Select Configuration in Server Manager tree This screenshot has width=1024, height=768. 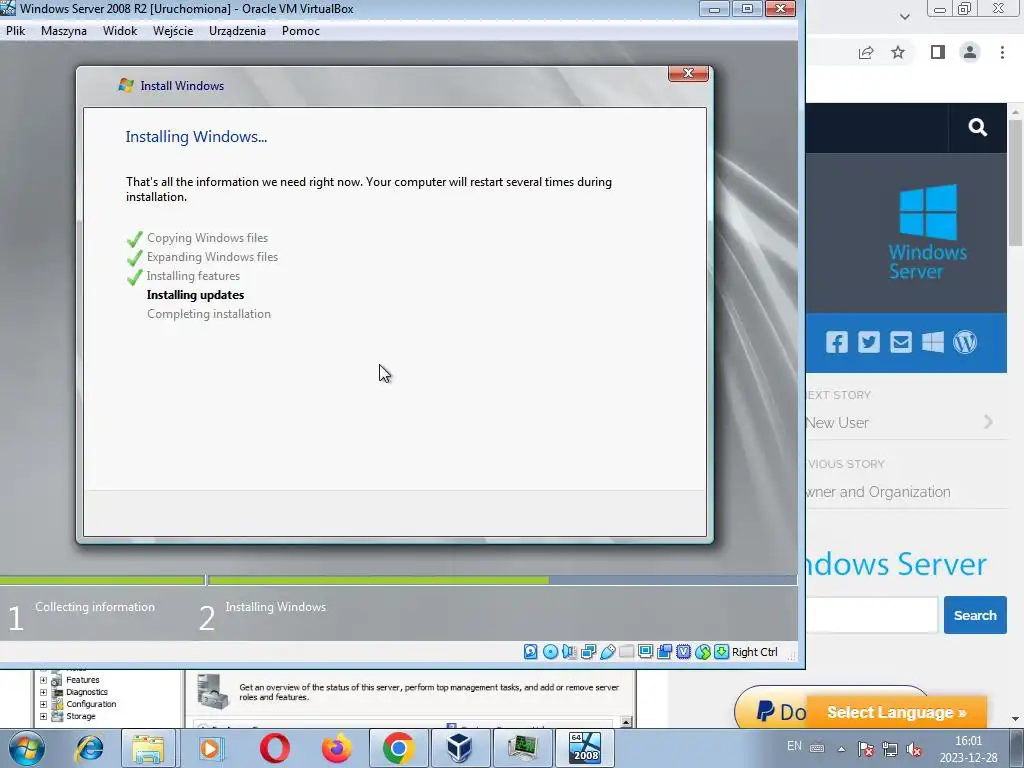tap(91, 704)
